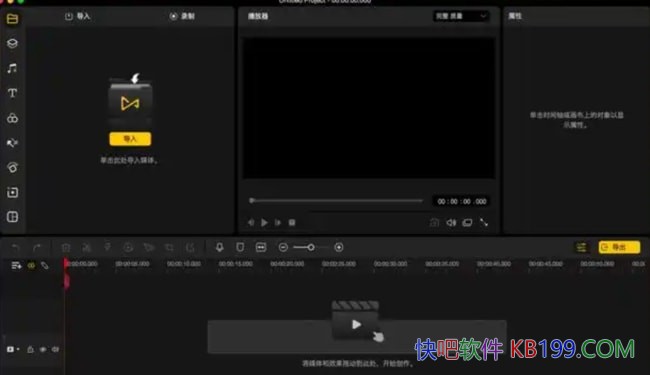Screen dimensions: 650x375
Task: Click the timeline zoom slider handle
Action: click(x=310, y=247)
